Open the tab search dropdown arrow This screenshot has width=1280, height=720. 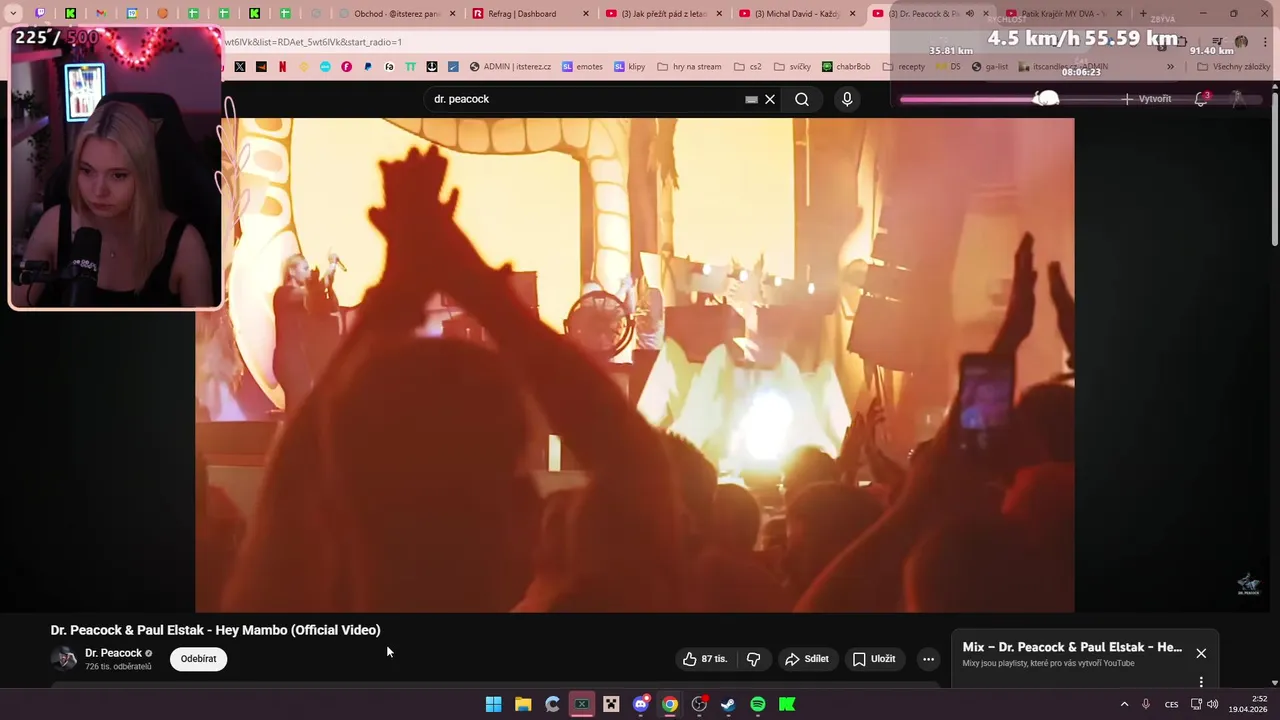pos(13,14)
